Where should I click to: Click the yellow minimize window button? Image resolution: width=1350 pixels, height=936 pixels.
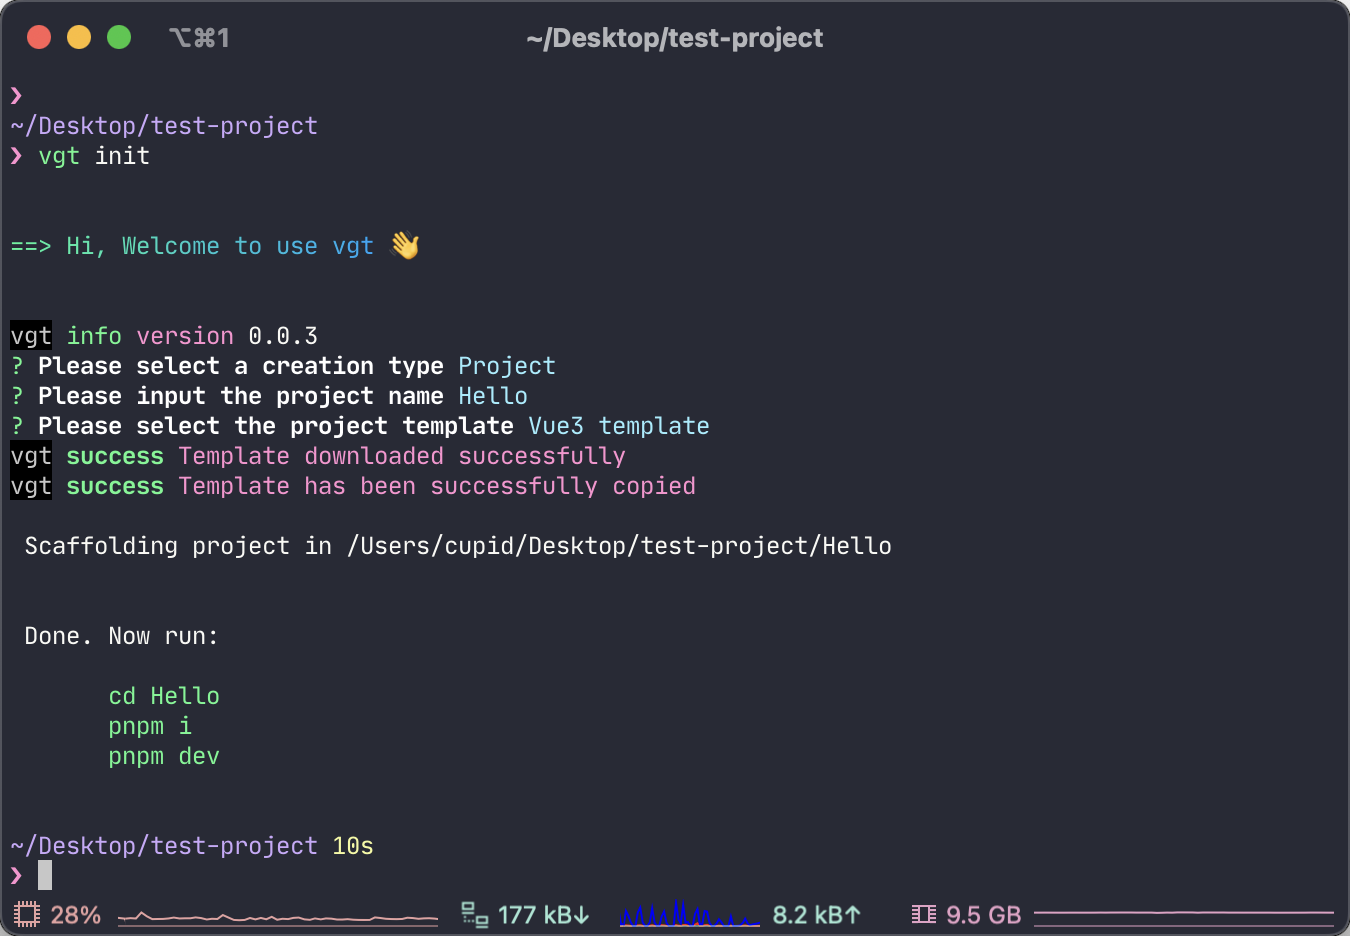[x=79, y=38]
